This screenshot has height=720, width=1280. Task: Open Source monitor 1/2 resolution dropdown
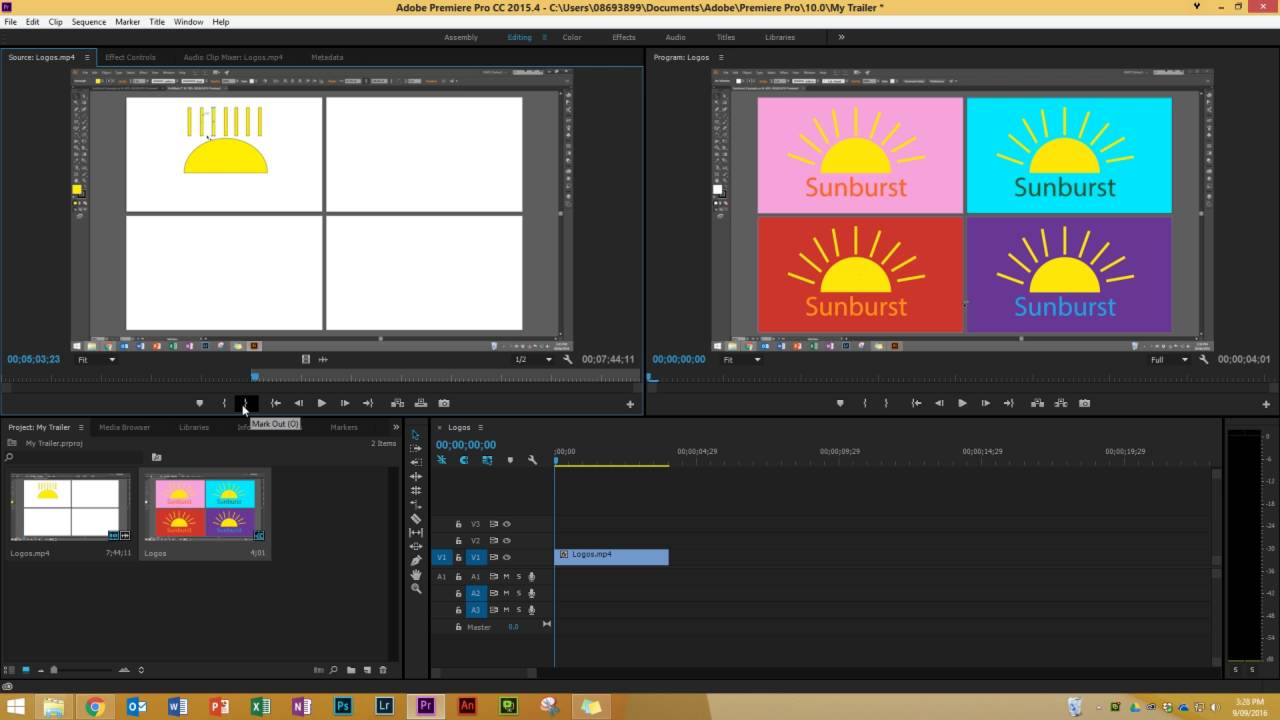(x=533, y=359)
